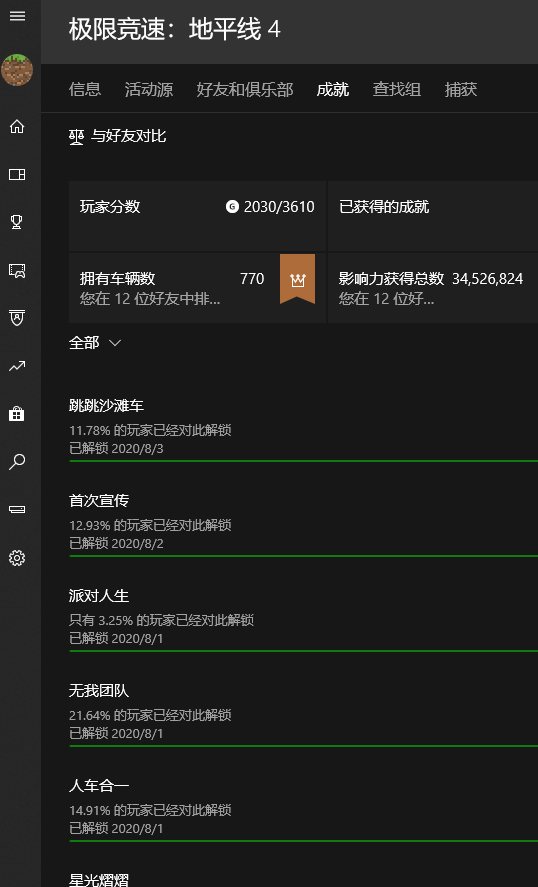Open the hamburger navigation menu
The image size is (538, 887).
(x=18, y=16)
